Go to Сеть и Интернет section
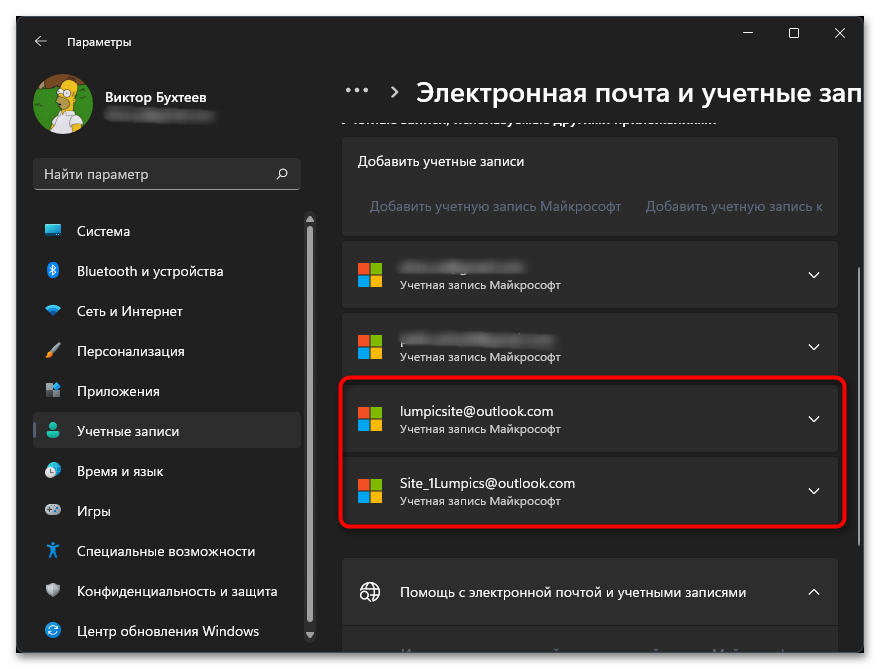Image resolution: width=880 pixels, height=669 pixels. (167, 311)
